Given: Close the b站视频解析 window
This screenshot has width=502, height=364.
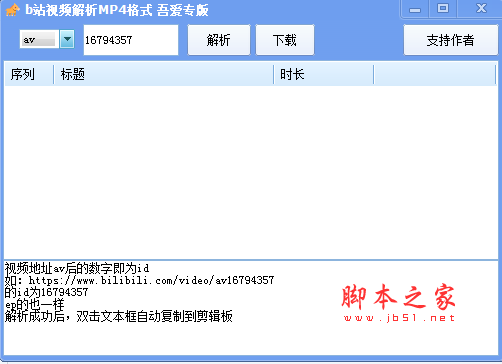Looking at the screenshot, I should (x=481, y=8).
